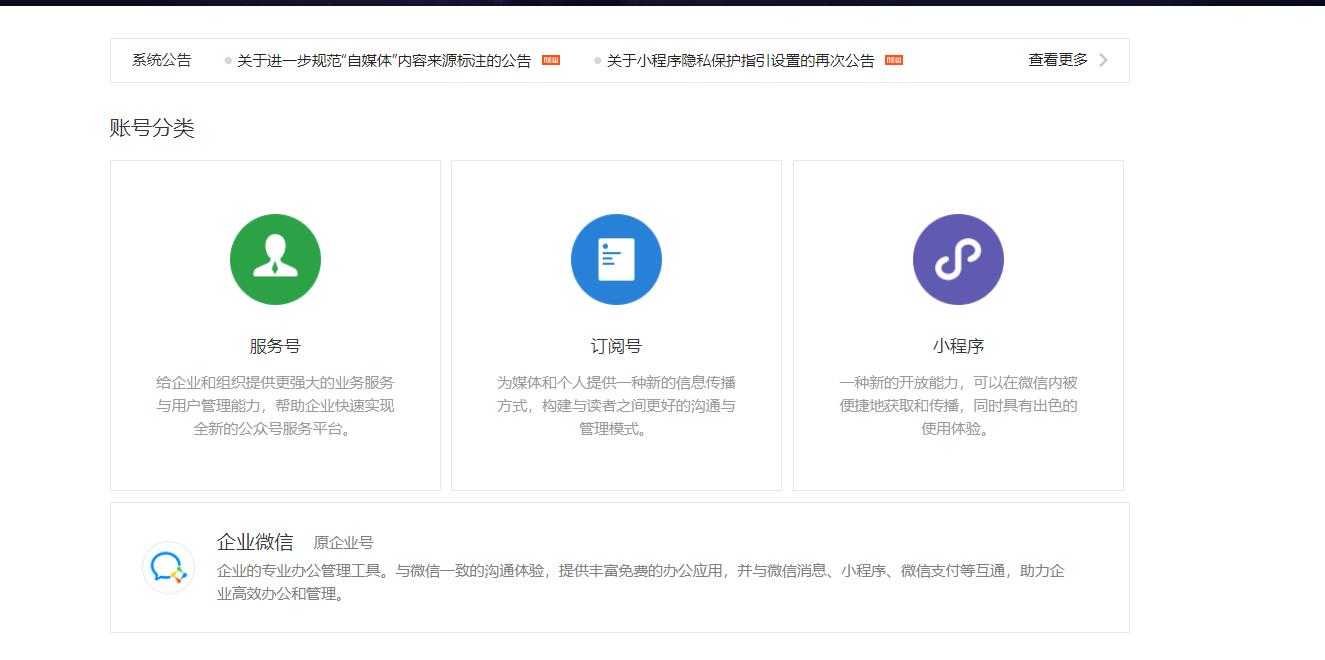Click the purple 小程序 icon
Viewport: 1325px width, 660px height.
click(958, 259)
